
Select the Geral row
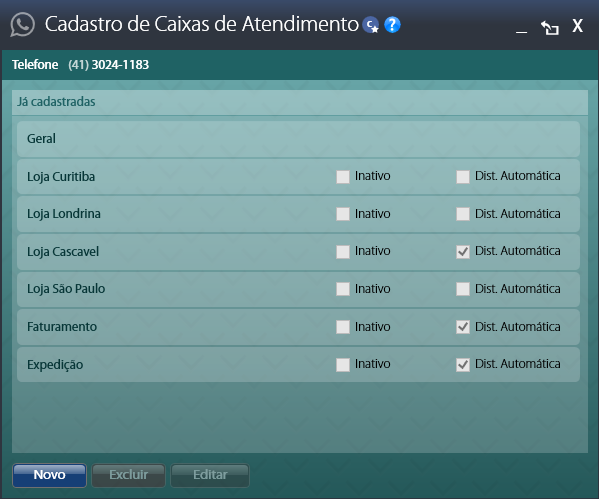(298, 139)
